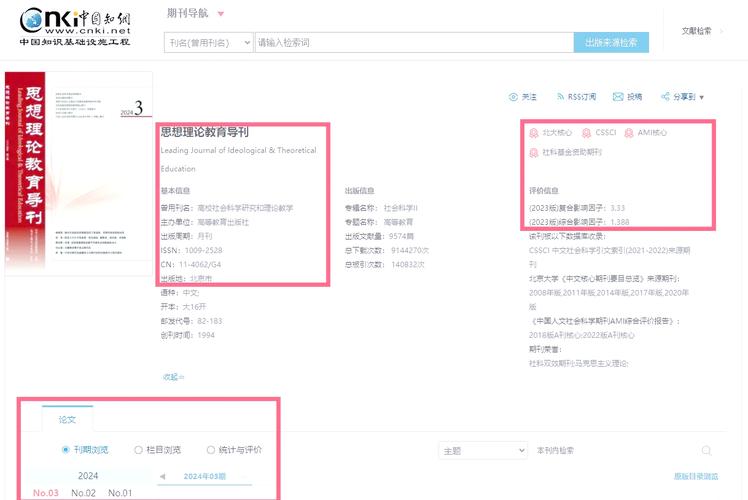The width and height of the screenshot is (748, 500).
Task: Click the 分享到 share icon
Action: 665,97
